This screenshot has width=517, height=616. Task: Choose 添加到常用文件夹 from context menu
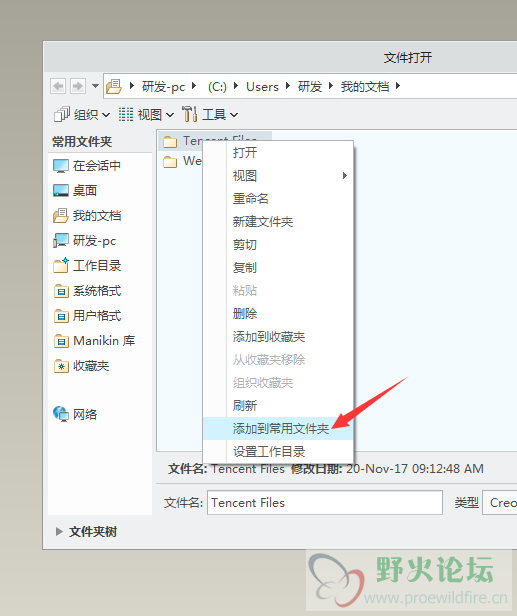click(278, 428)
